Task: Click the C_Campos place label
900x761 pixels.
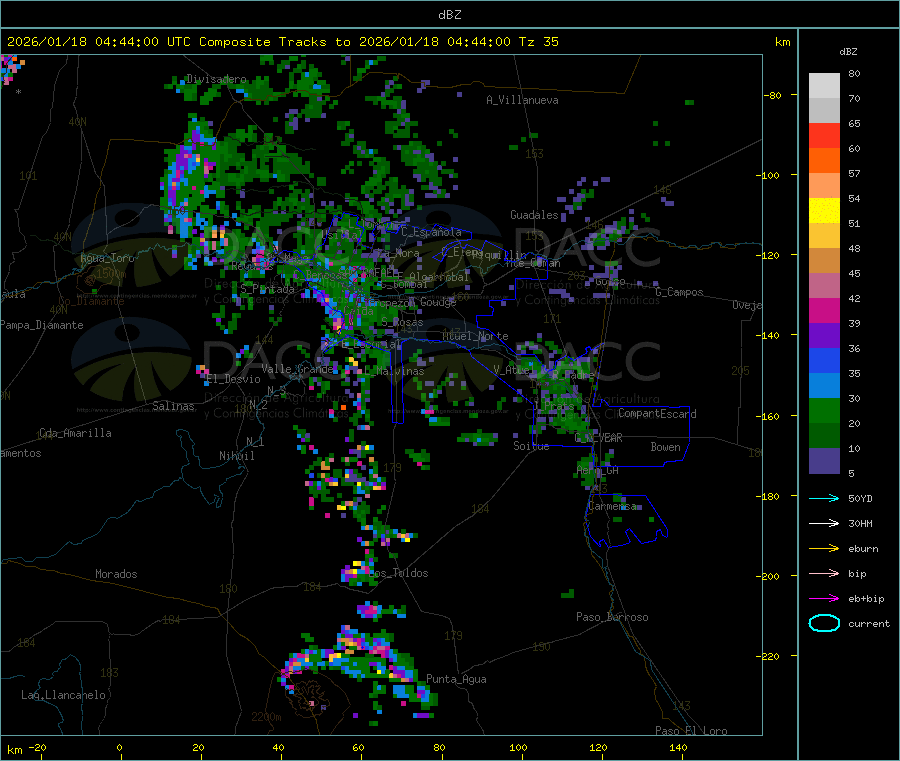Action: tap(680, 292)
